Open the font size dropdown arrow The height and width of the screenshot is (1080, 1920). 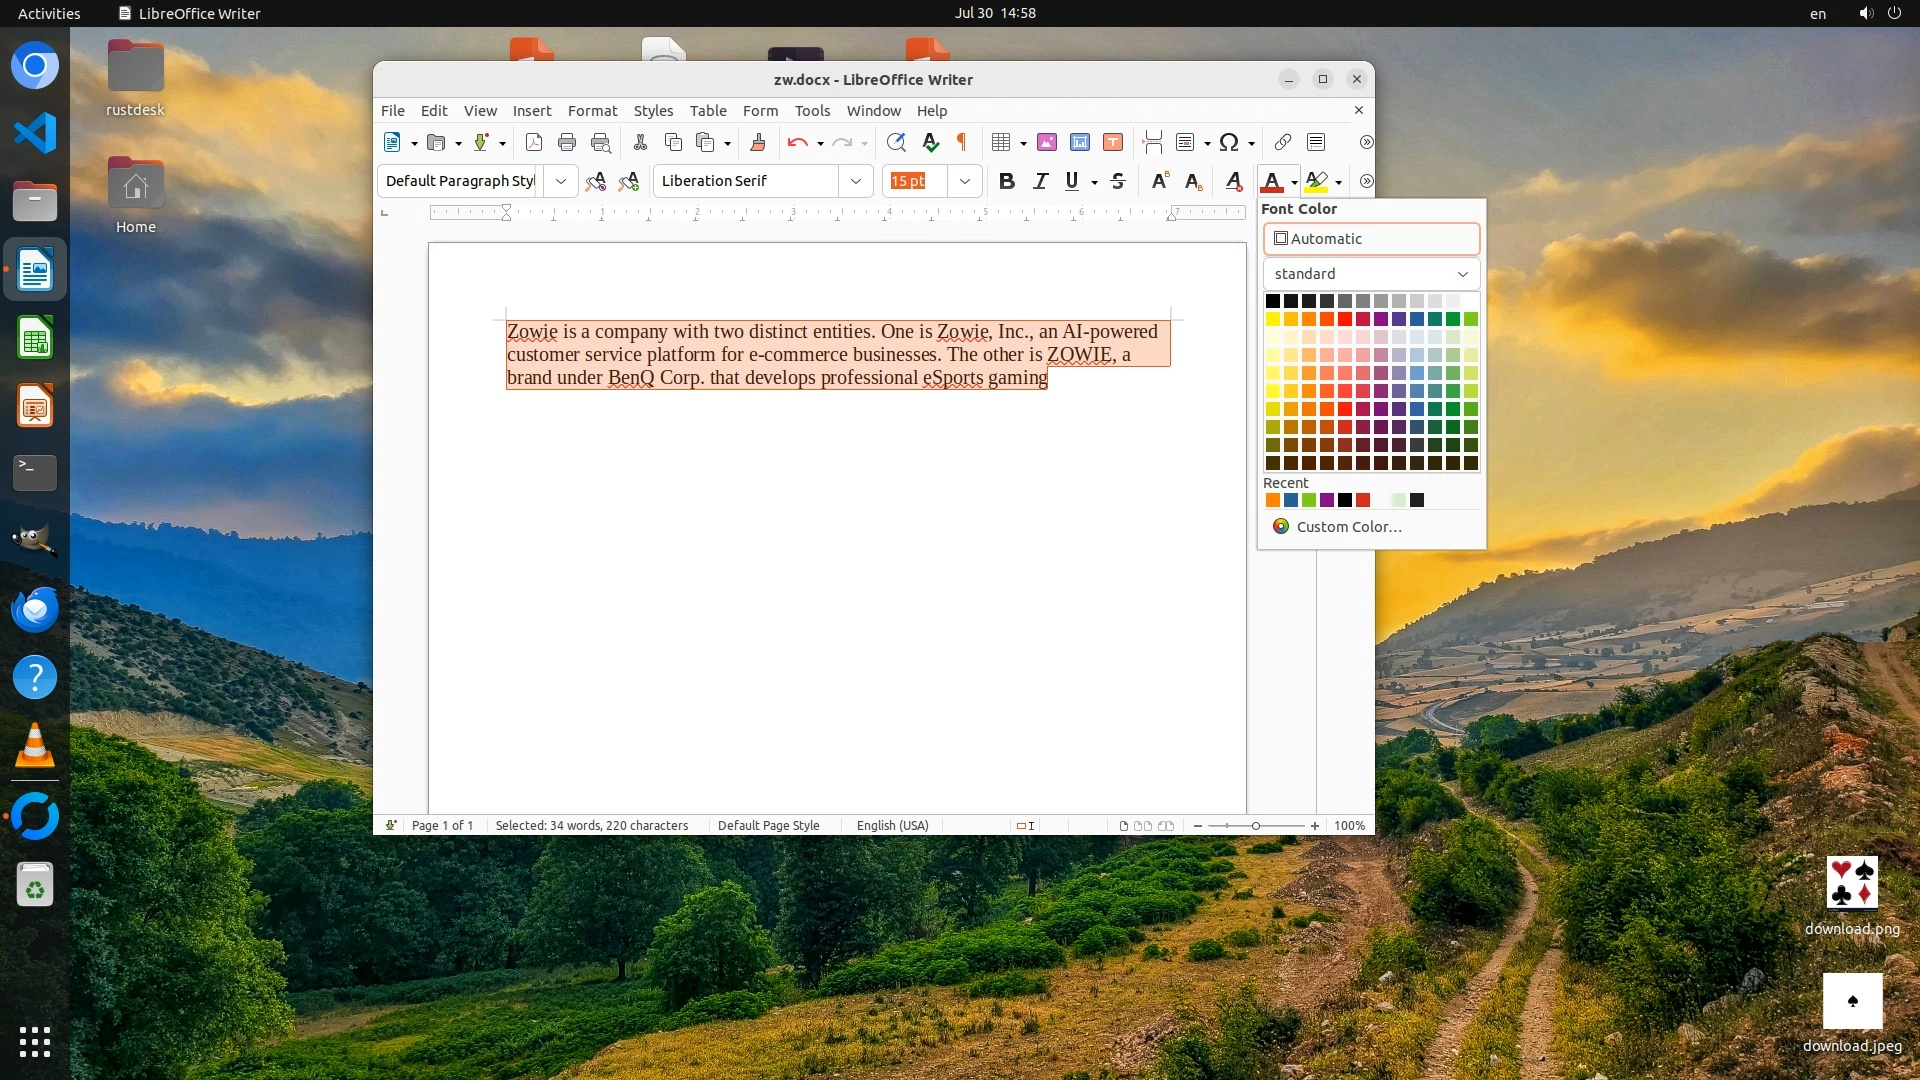964,181
